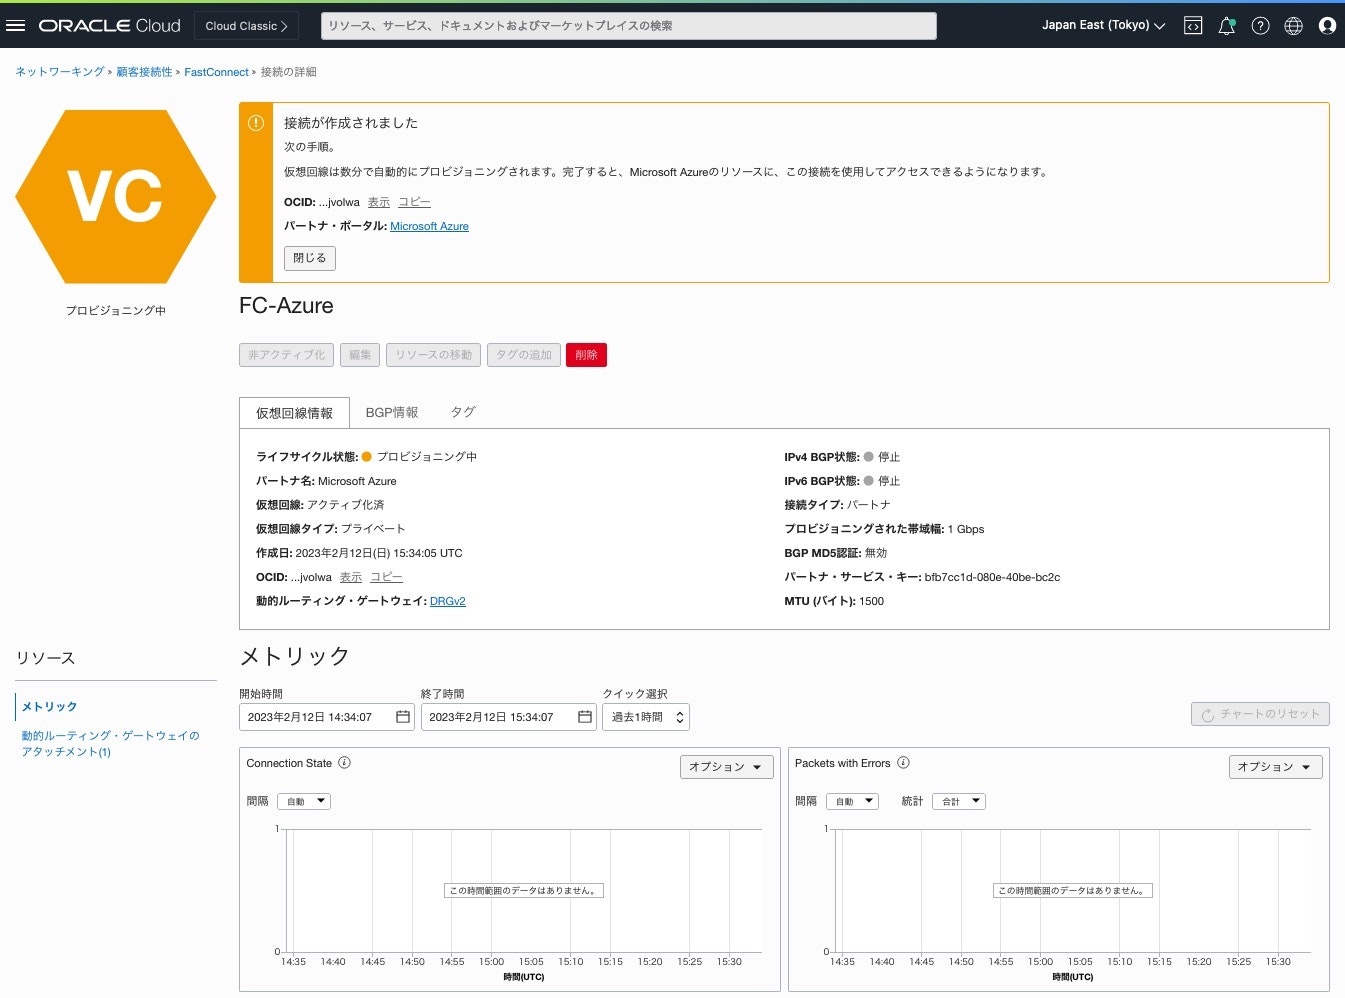Viewport: 1345px width, 998px height.
Task: Open the start time calendar icon
Action: (x=403, y=717)
